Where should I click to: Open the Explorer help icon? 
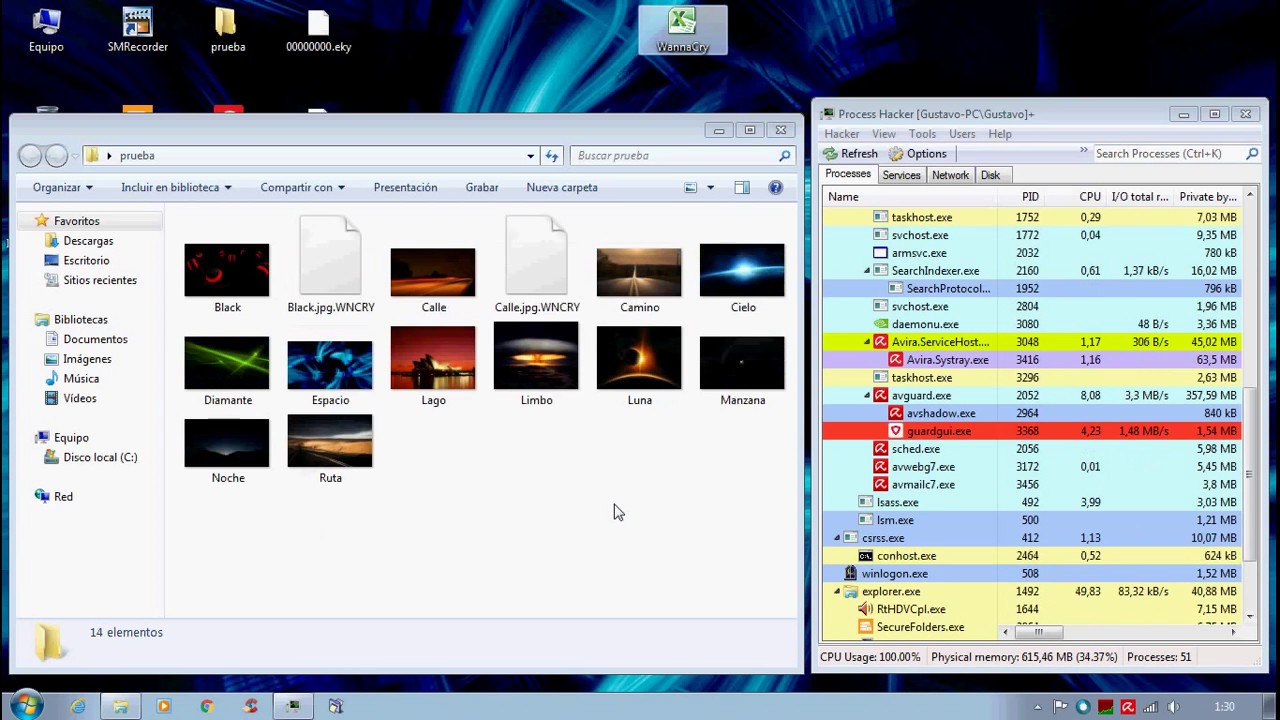[x=775, y=188]
